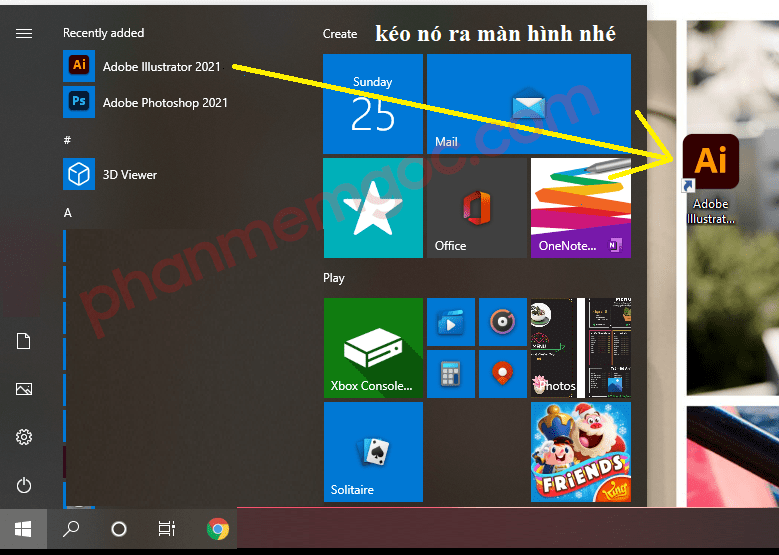Open Adobe Illustrator 2021 from Recently added
Image resolution: width=779 pixels, height=555 pixels.
coord(145,66)
